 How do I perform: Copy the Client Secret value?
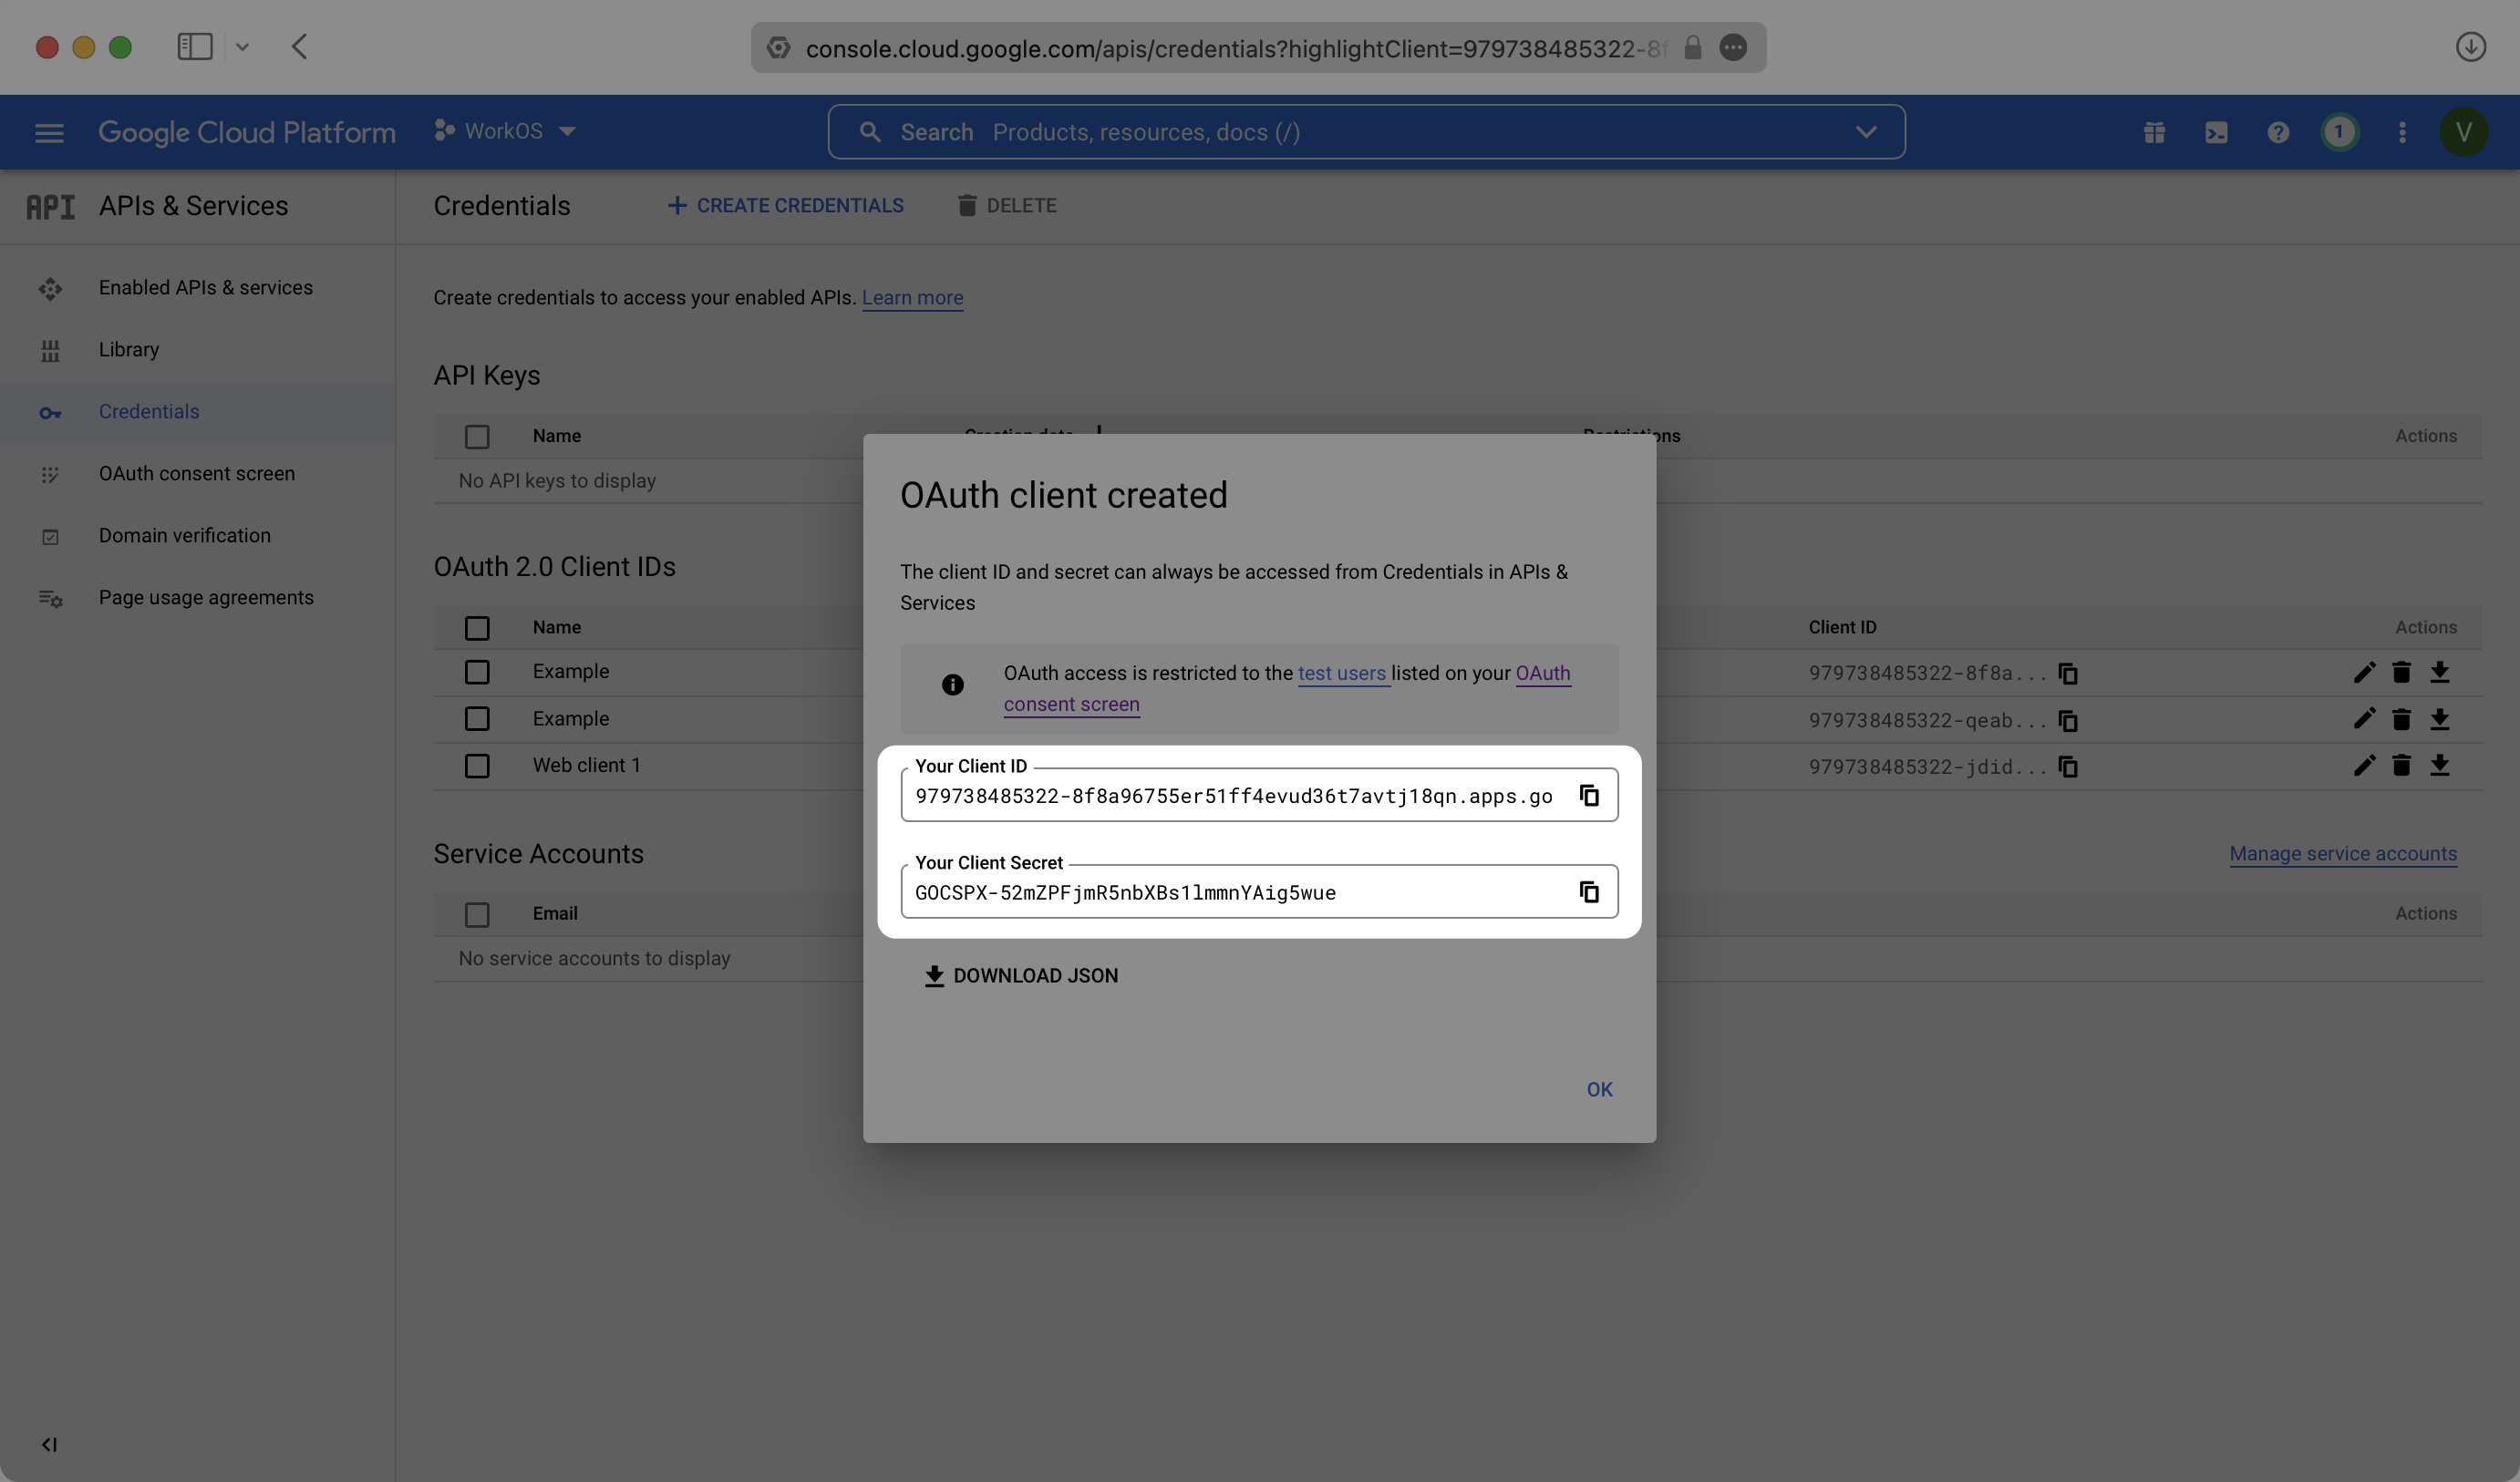click(1588, 891)
